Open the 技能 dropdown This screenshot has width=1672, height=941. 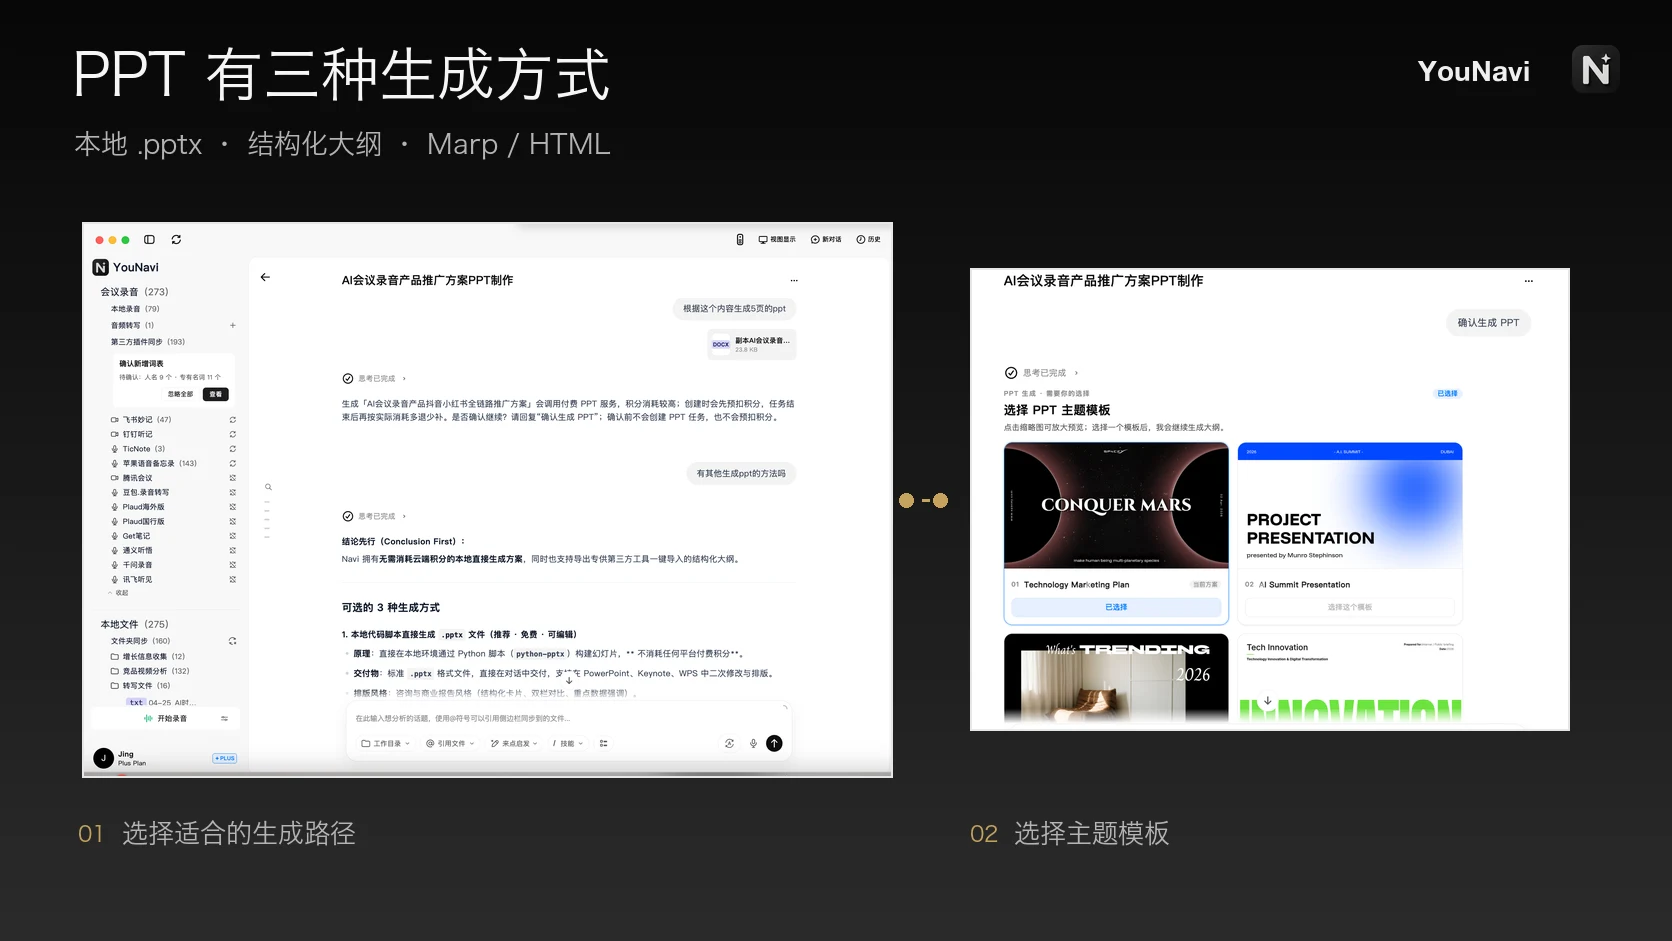click(x=568, y=744)
